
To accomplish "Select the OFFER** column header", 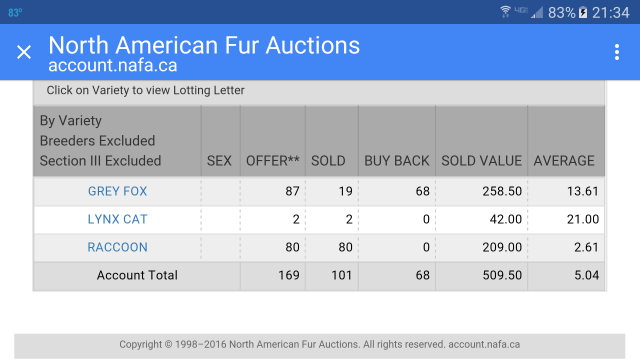I will [273, 161].
